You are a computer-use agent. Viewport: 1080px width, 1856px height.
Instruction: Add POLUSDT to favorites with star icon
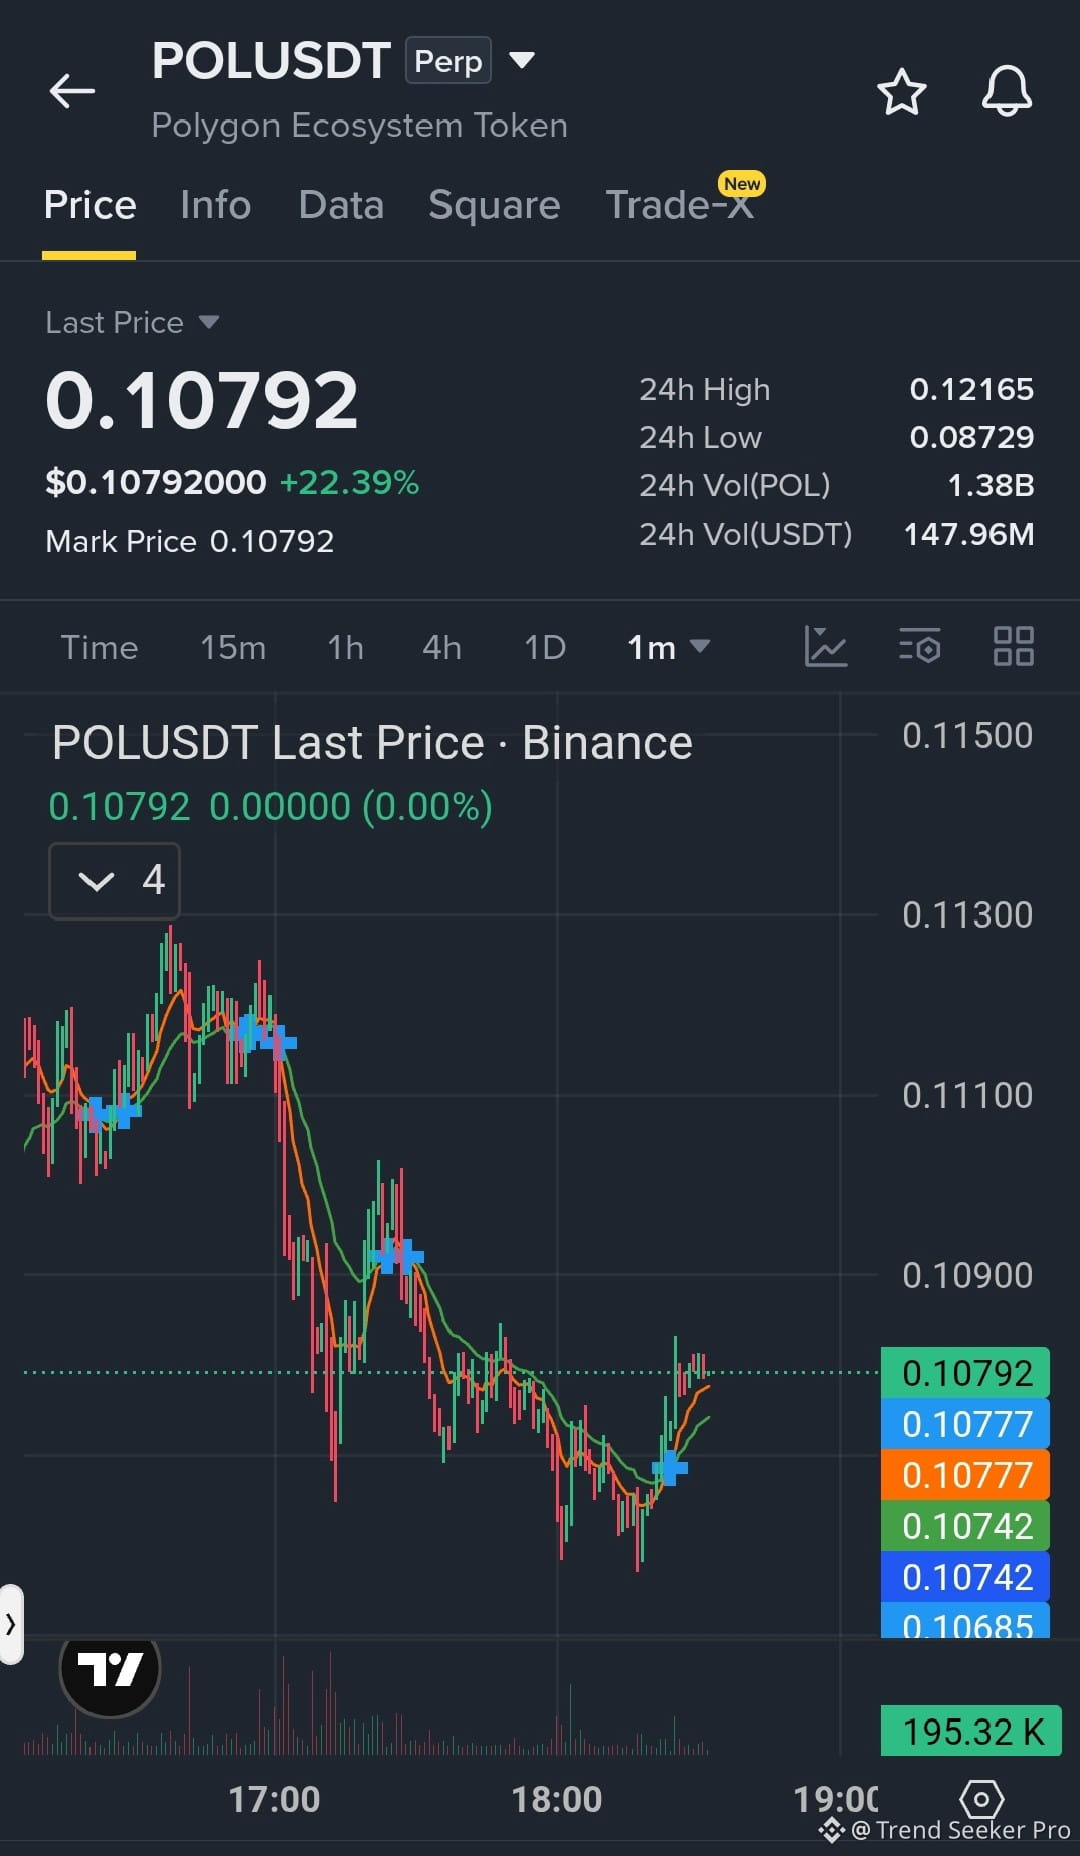(901, 92)
